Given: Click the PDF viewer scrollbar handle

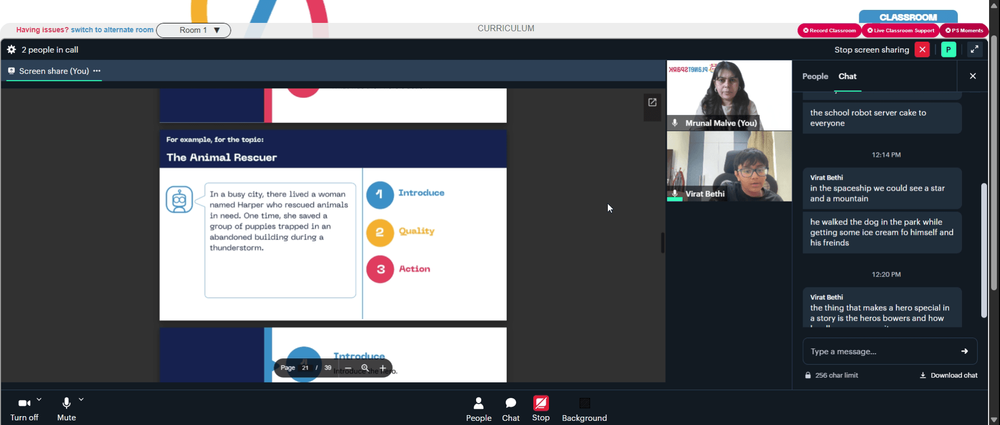Looking at the screenshot, I should click(x=663, y=242).
